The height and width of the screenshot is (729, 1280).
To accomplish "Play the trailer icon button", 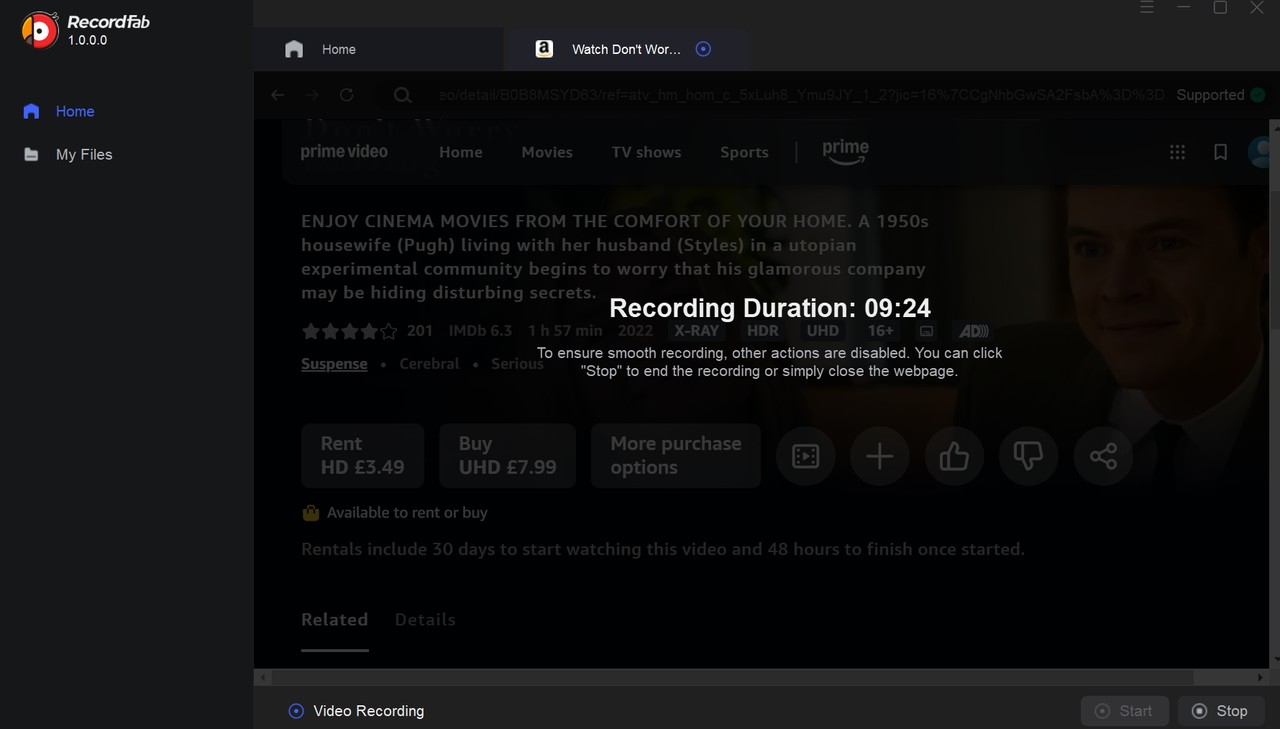I will (x=805, y=457).
